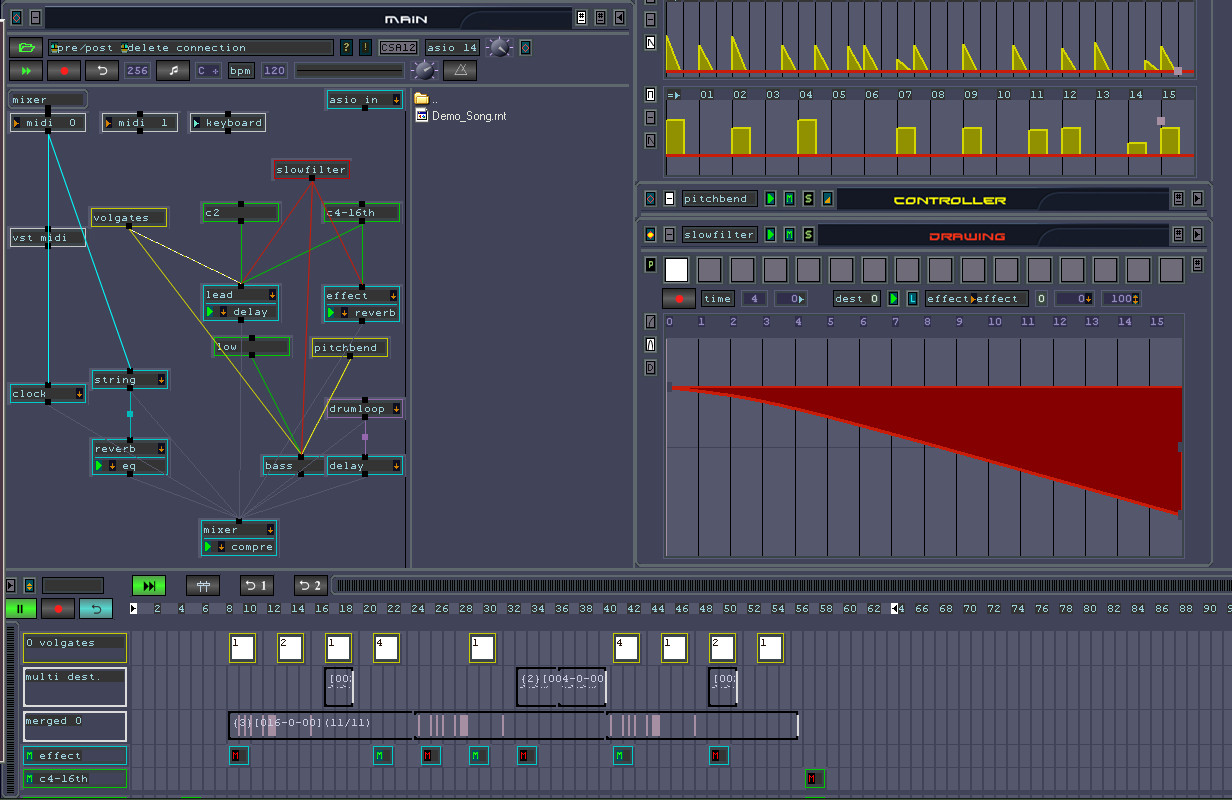Click the asio 14 field
The image size is (1232, 800).
click(x=452, y=47)
